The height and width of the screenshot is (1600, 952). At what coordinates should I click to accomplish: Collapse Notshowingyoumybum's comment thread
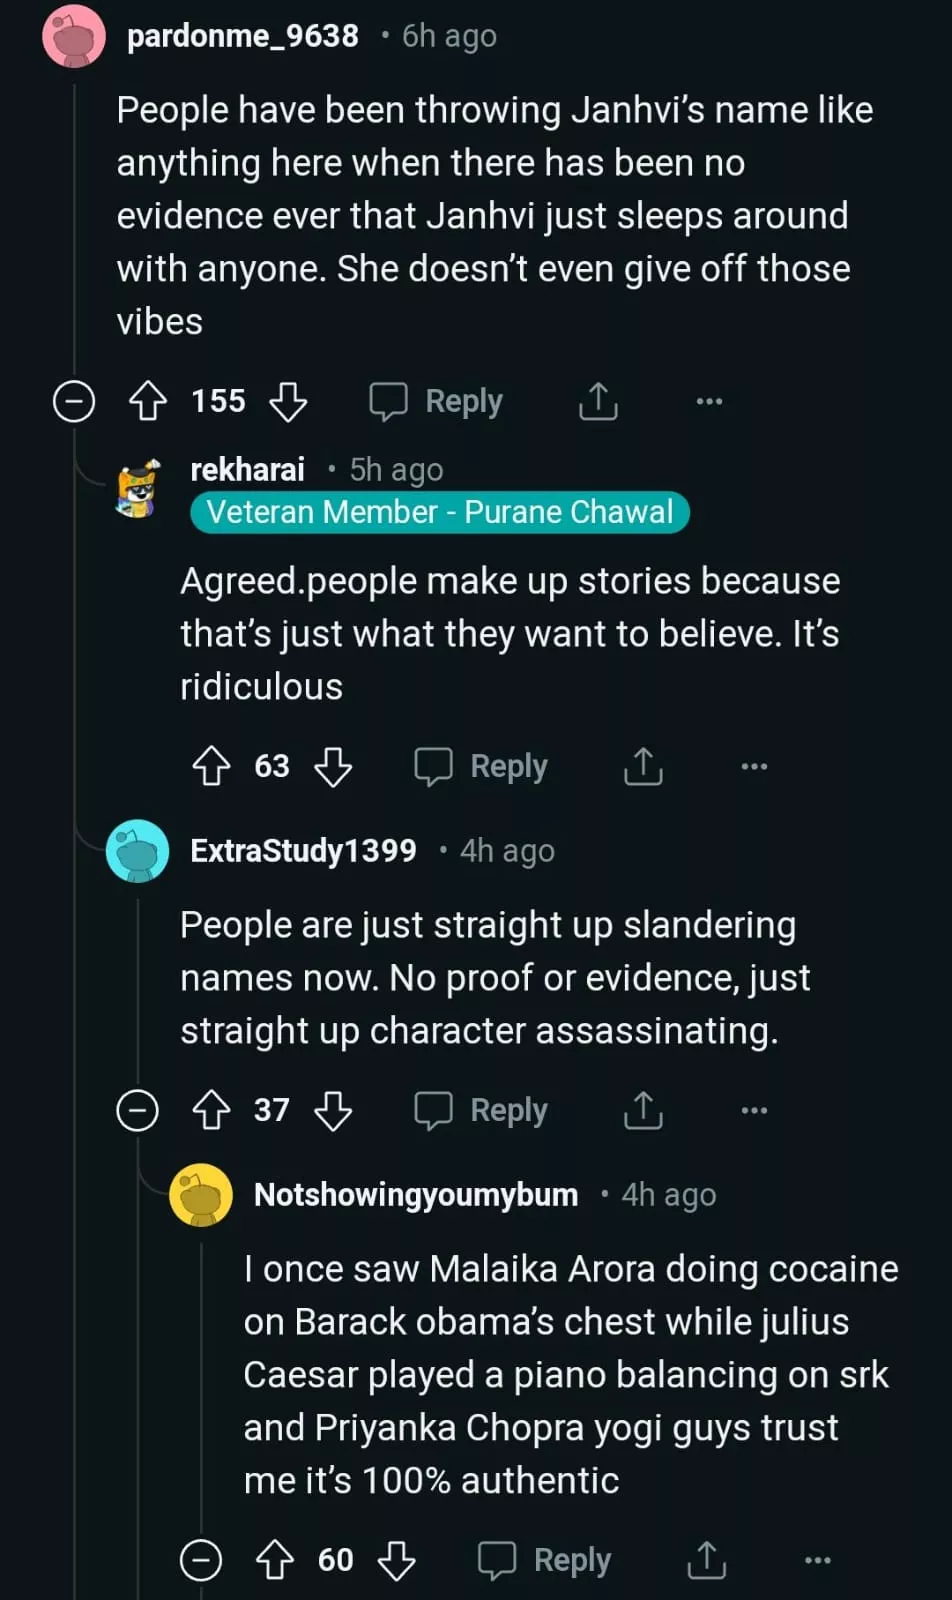[201, 1560]
